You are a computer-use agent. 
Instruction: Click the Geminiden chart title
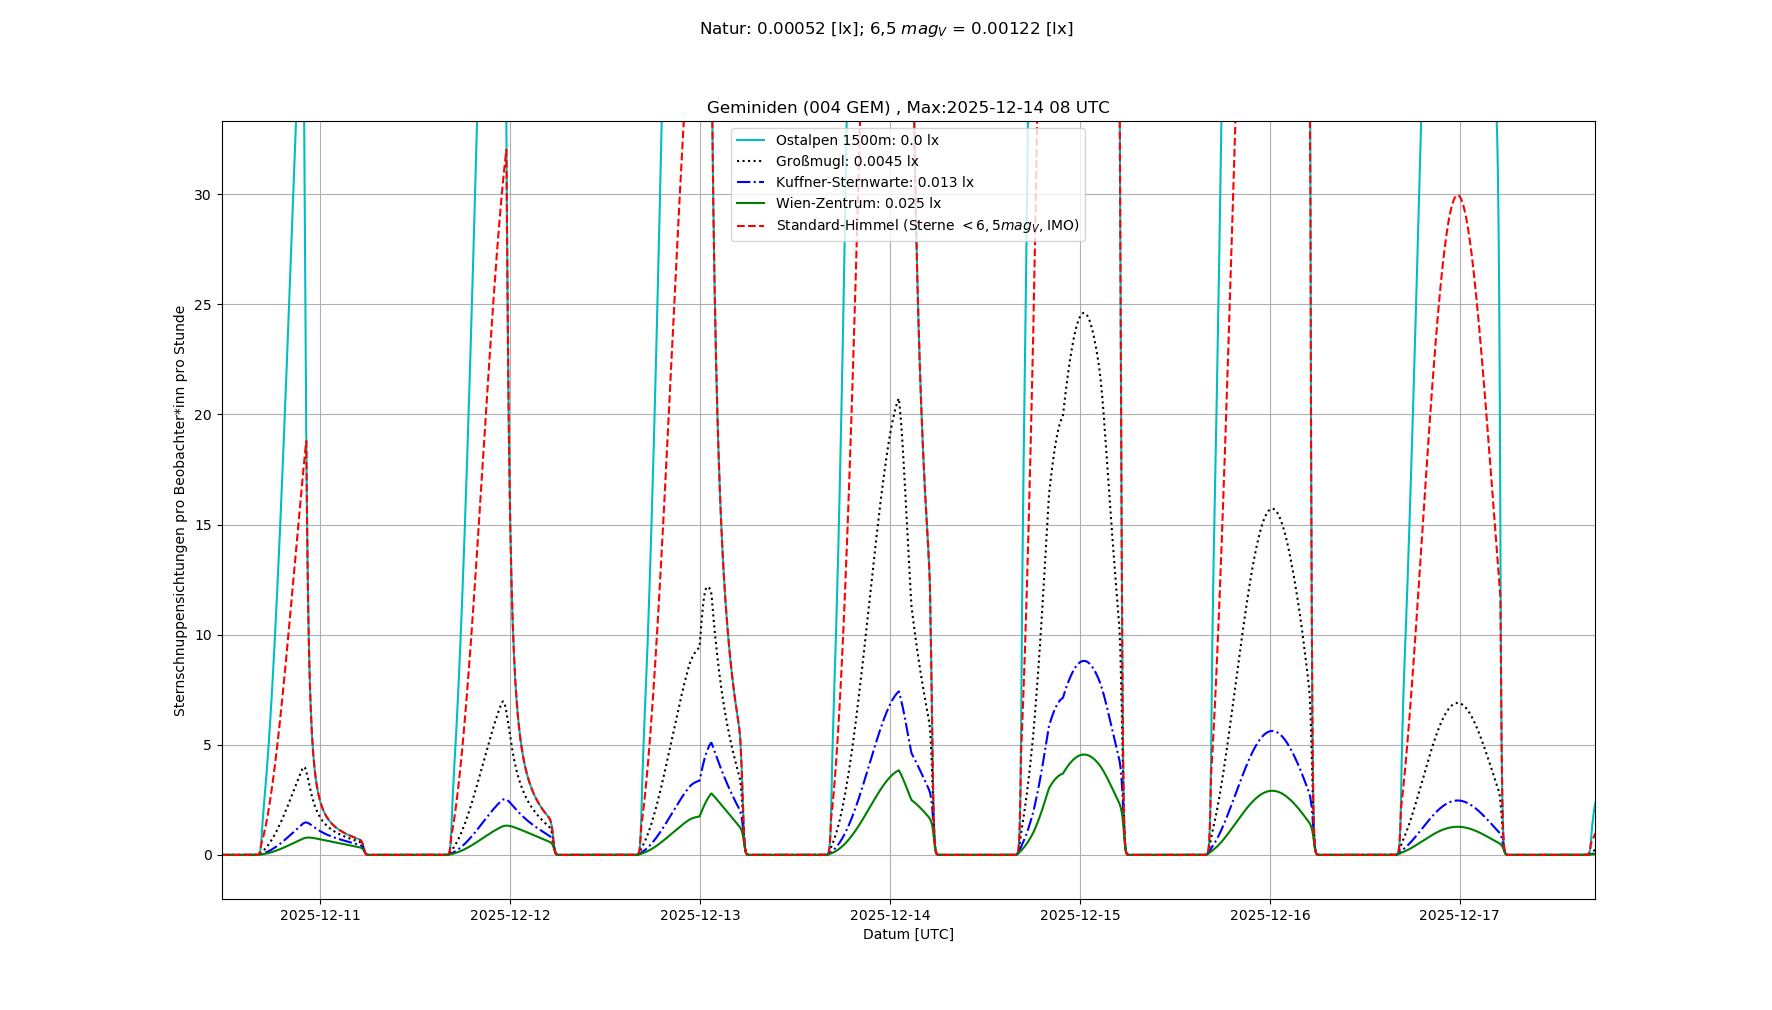coord(908,108)
